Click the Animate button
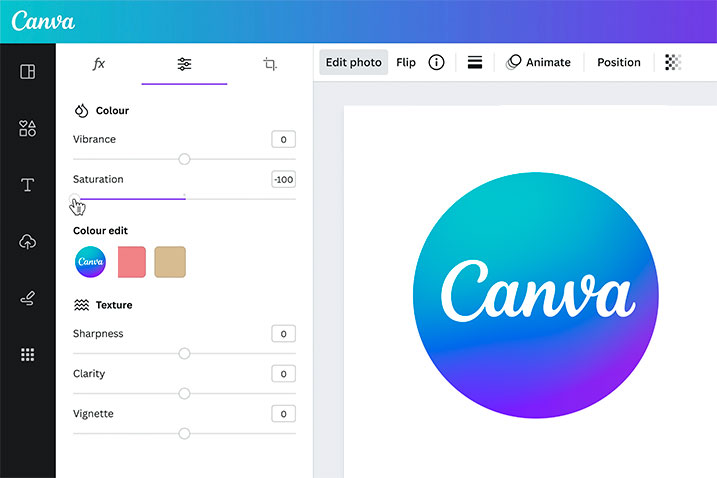Image resolution: width=717 pixels, height=478 pixels. pyautogui.click(x=538, y=62)
